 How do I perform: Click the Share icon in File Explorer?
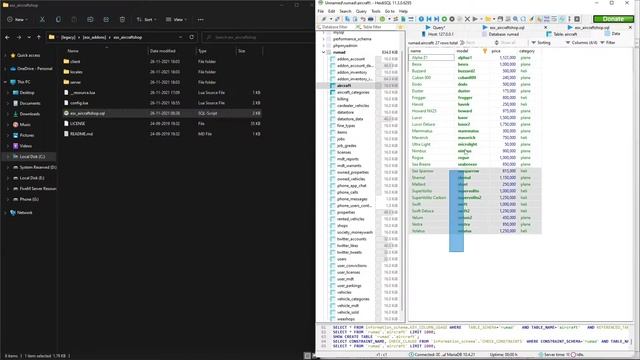coord(106,20)
